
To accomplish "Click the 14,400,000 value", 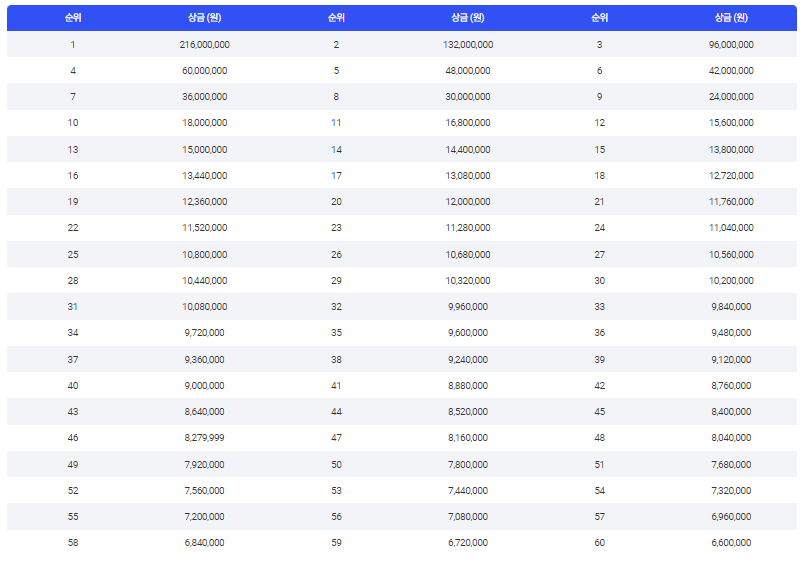I will click(x=468, y=150).
